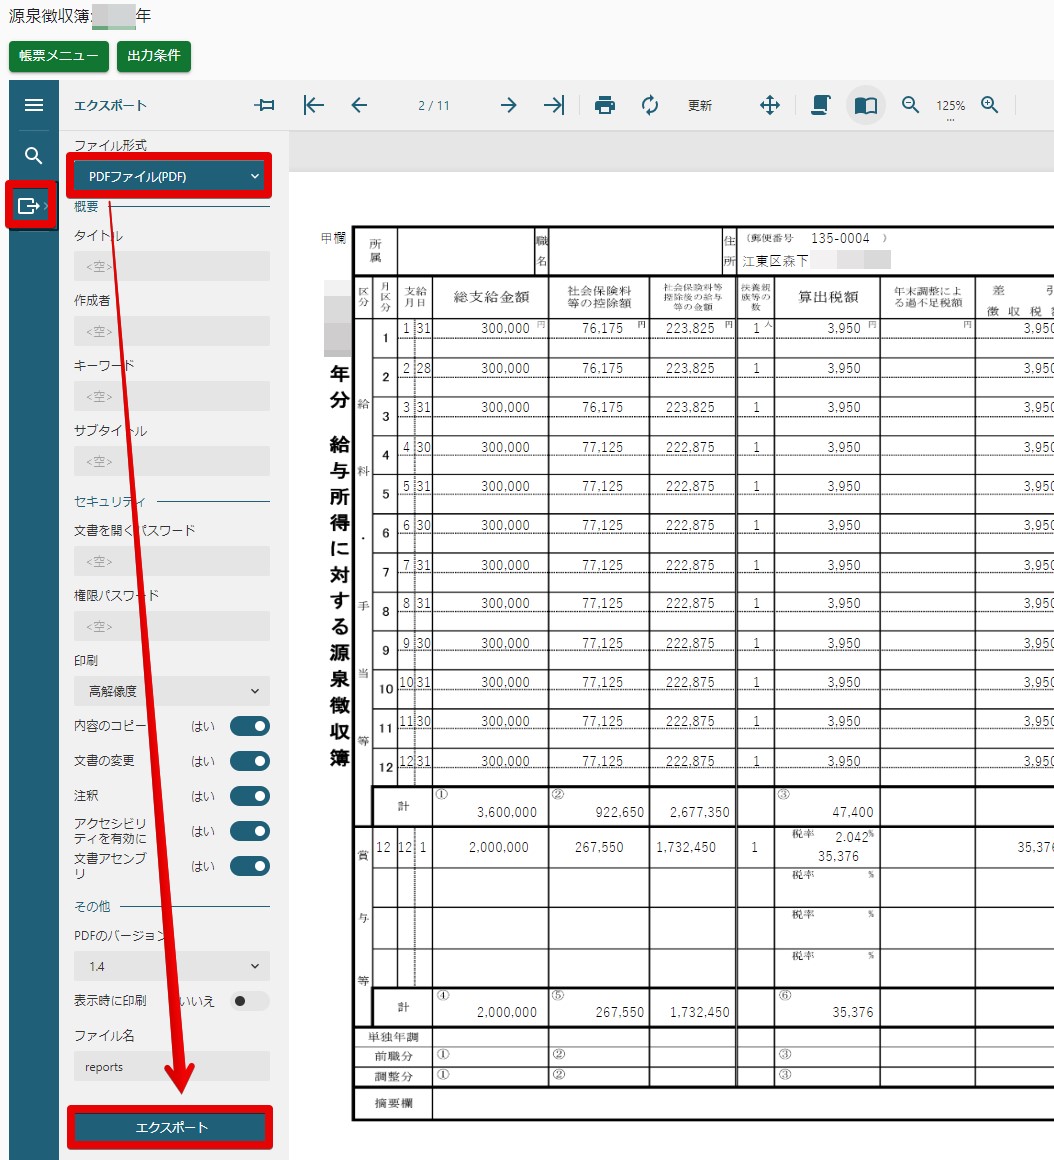Toggle アクセシビリティを有効に switch

coord(250,831)
